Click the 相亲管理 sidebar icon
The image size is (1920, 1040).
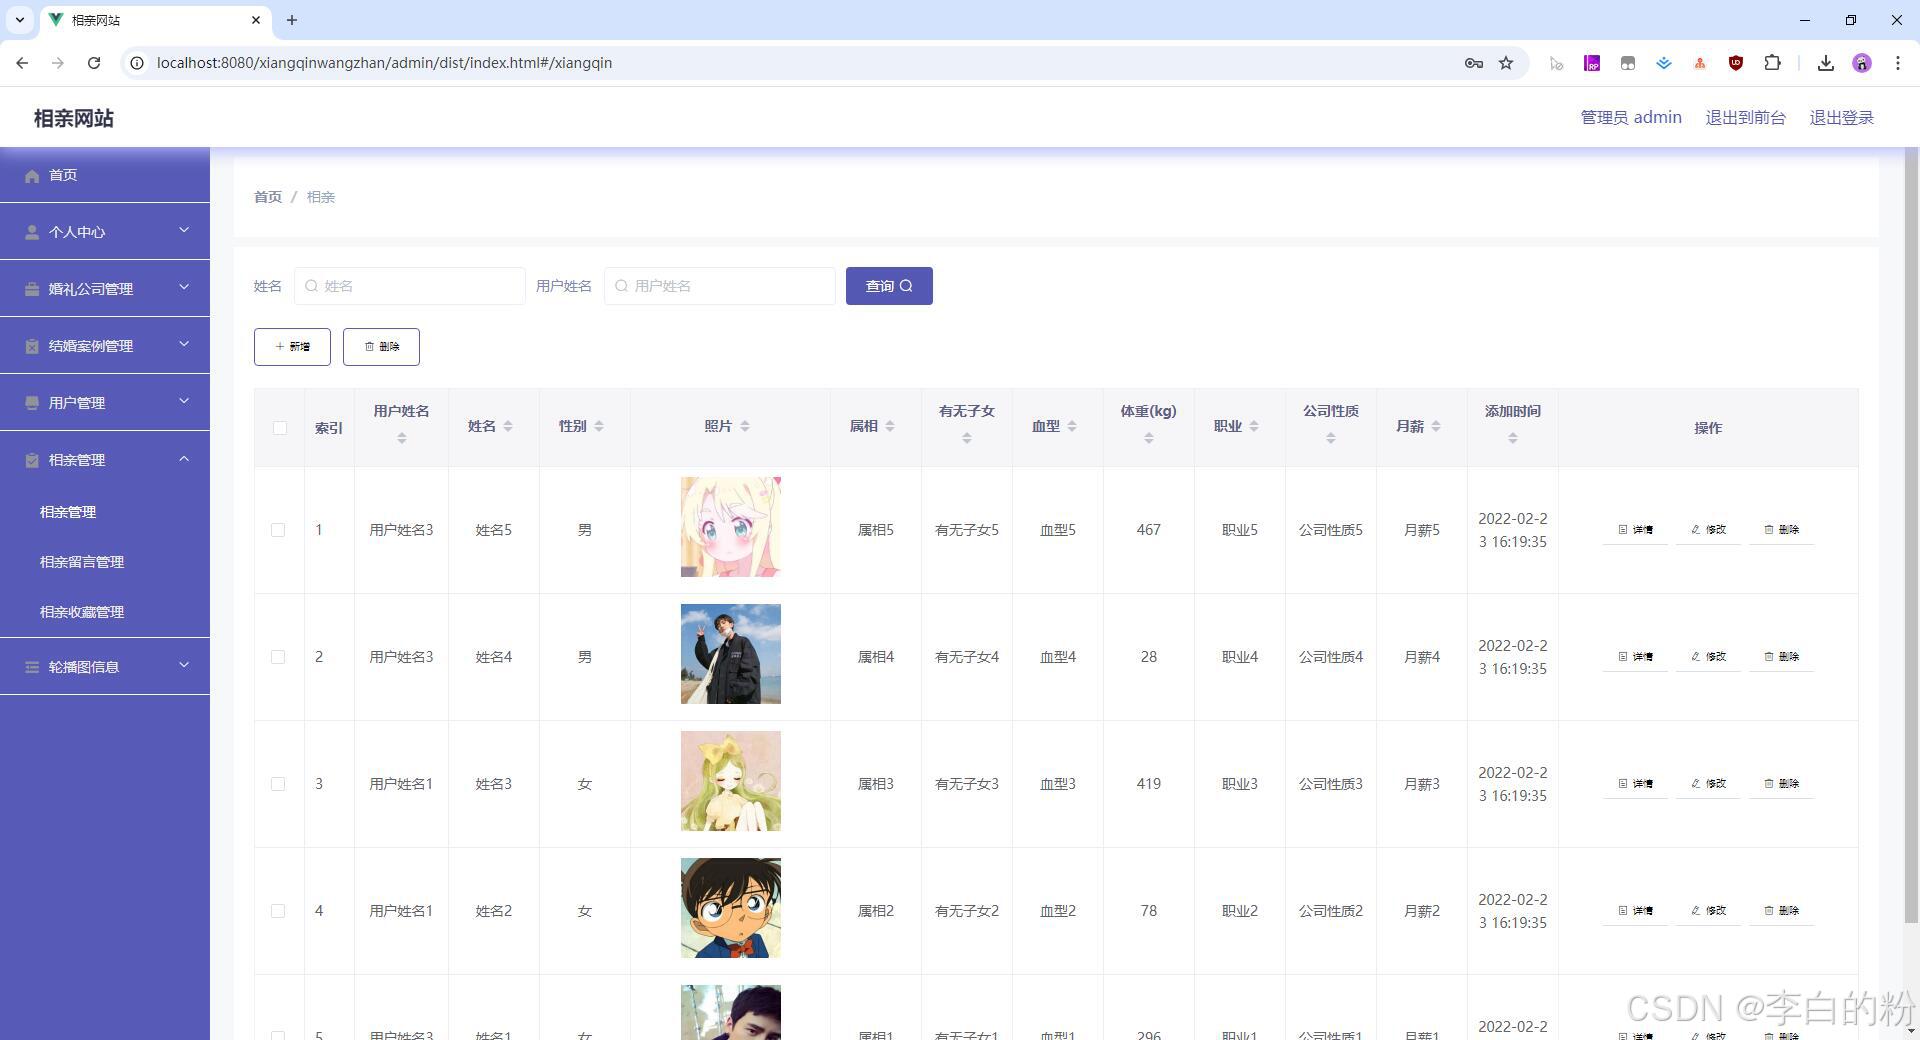tap(32, 461)
